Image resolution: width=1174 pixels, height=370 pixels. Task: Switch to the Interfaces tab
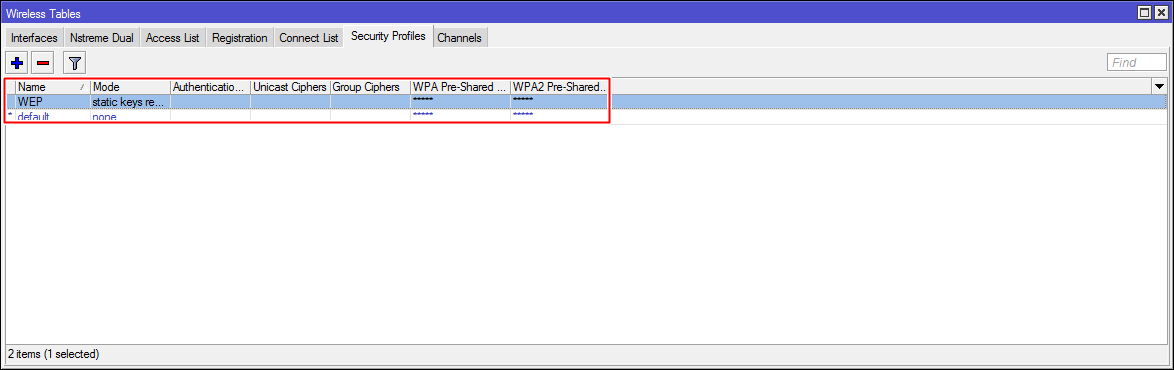pos(34,37)
